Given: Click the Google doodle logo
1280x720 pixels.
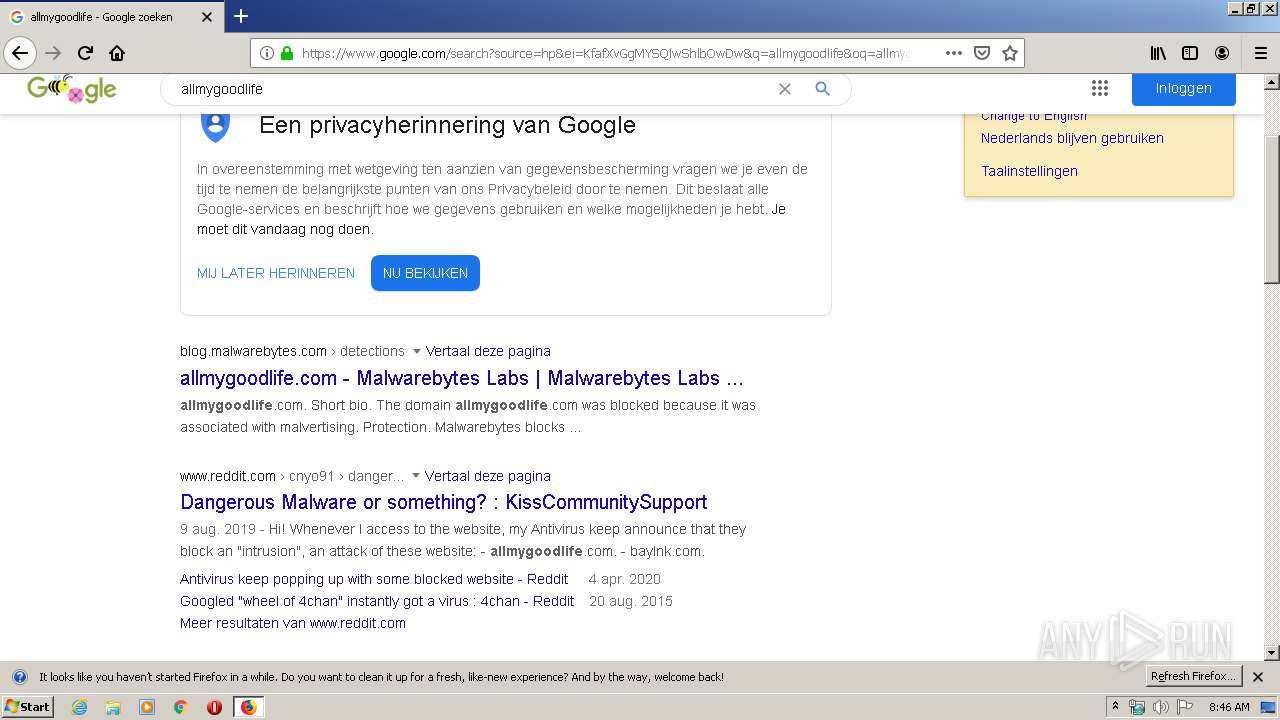Looking at the screenshot, I should click(x=71, y=89).
